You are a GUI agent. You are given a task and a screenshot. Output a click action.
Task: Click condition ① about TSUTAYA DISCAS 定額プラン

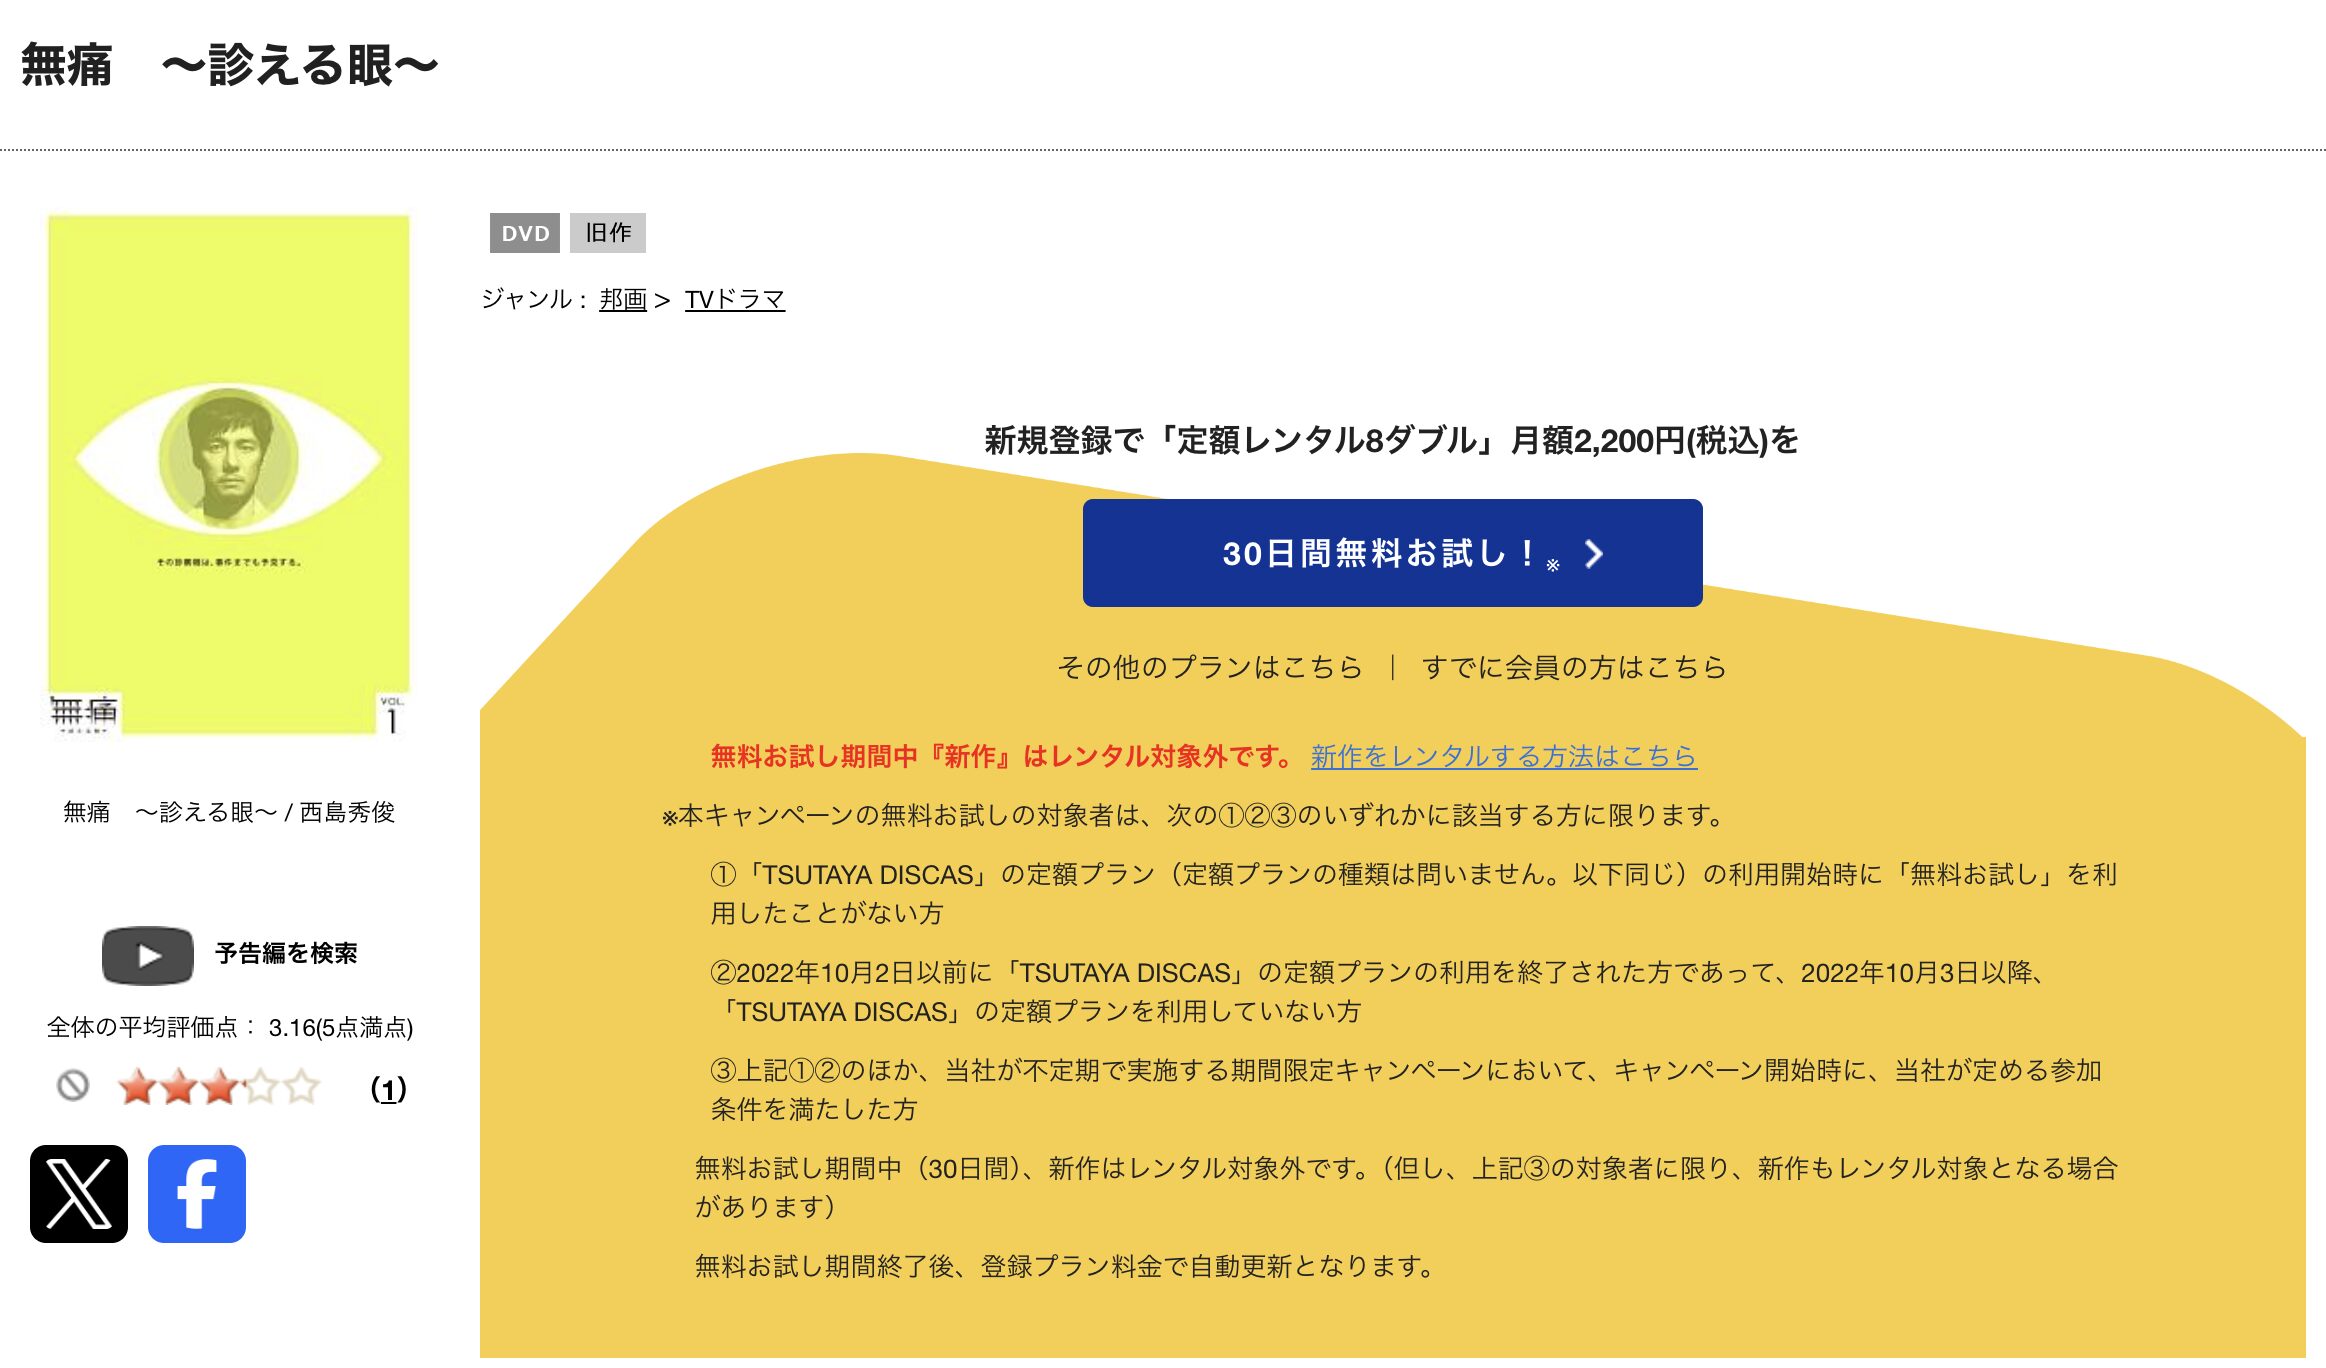[x=1413, y=893]
